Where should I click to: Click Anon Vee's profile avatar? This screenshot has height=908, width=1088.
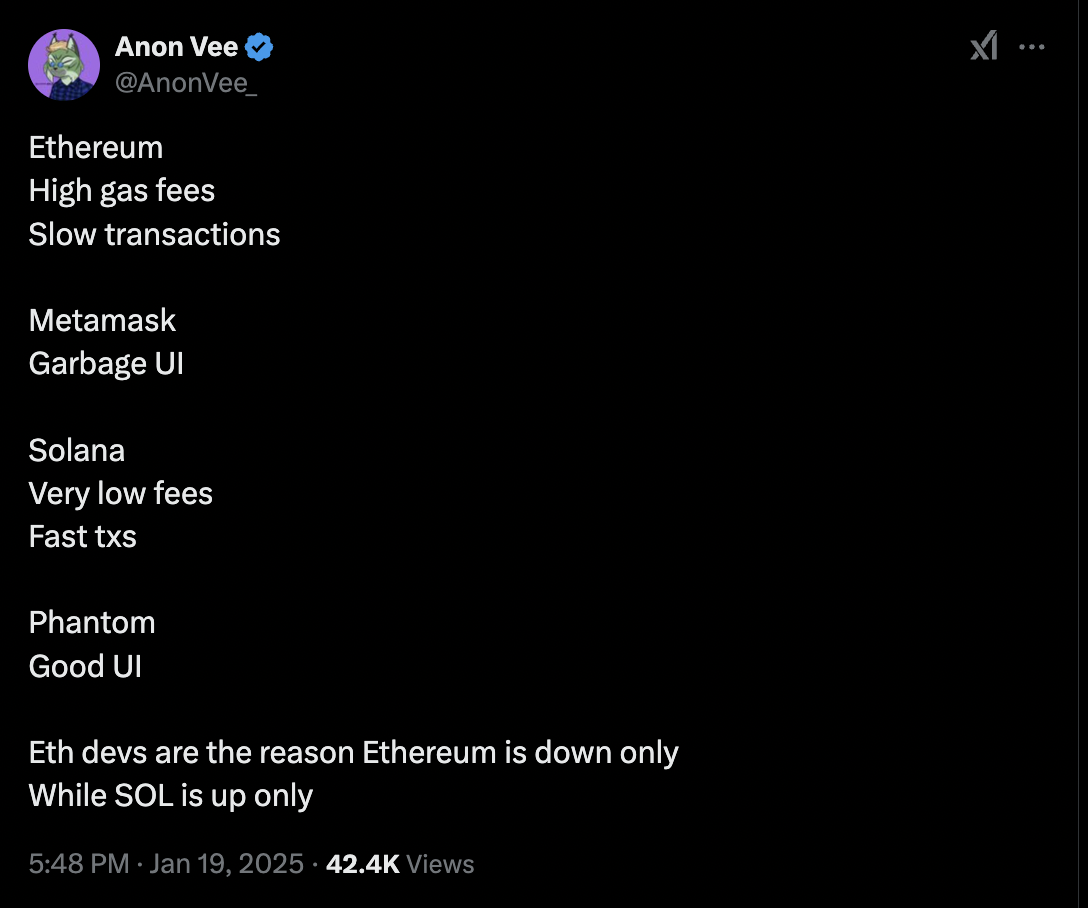click(64, 64)
